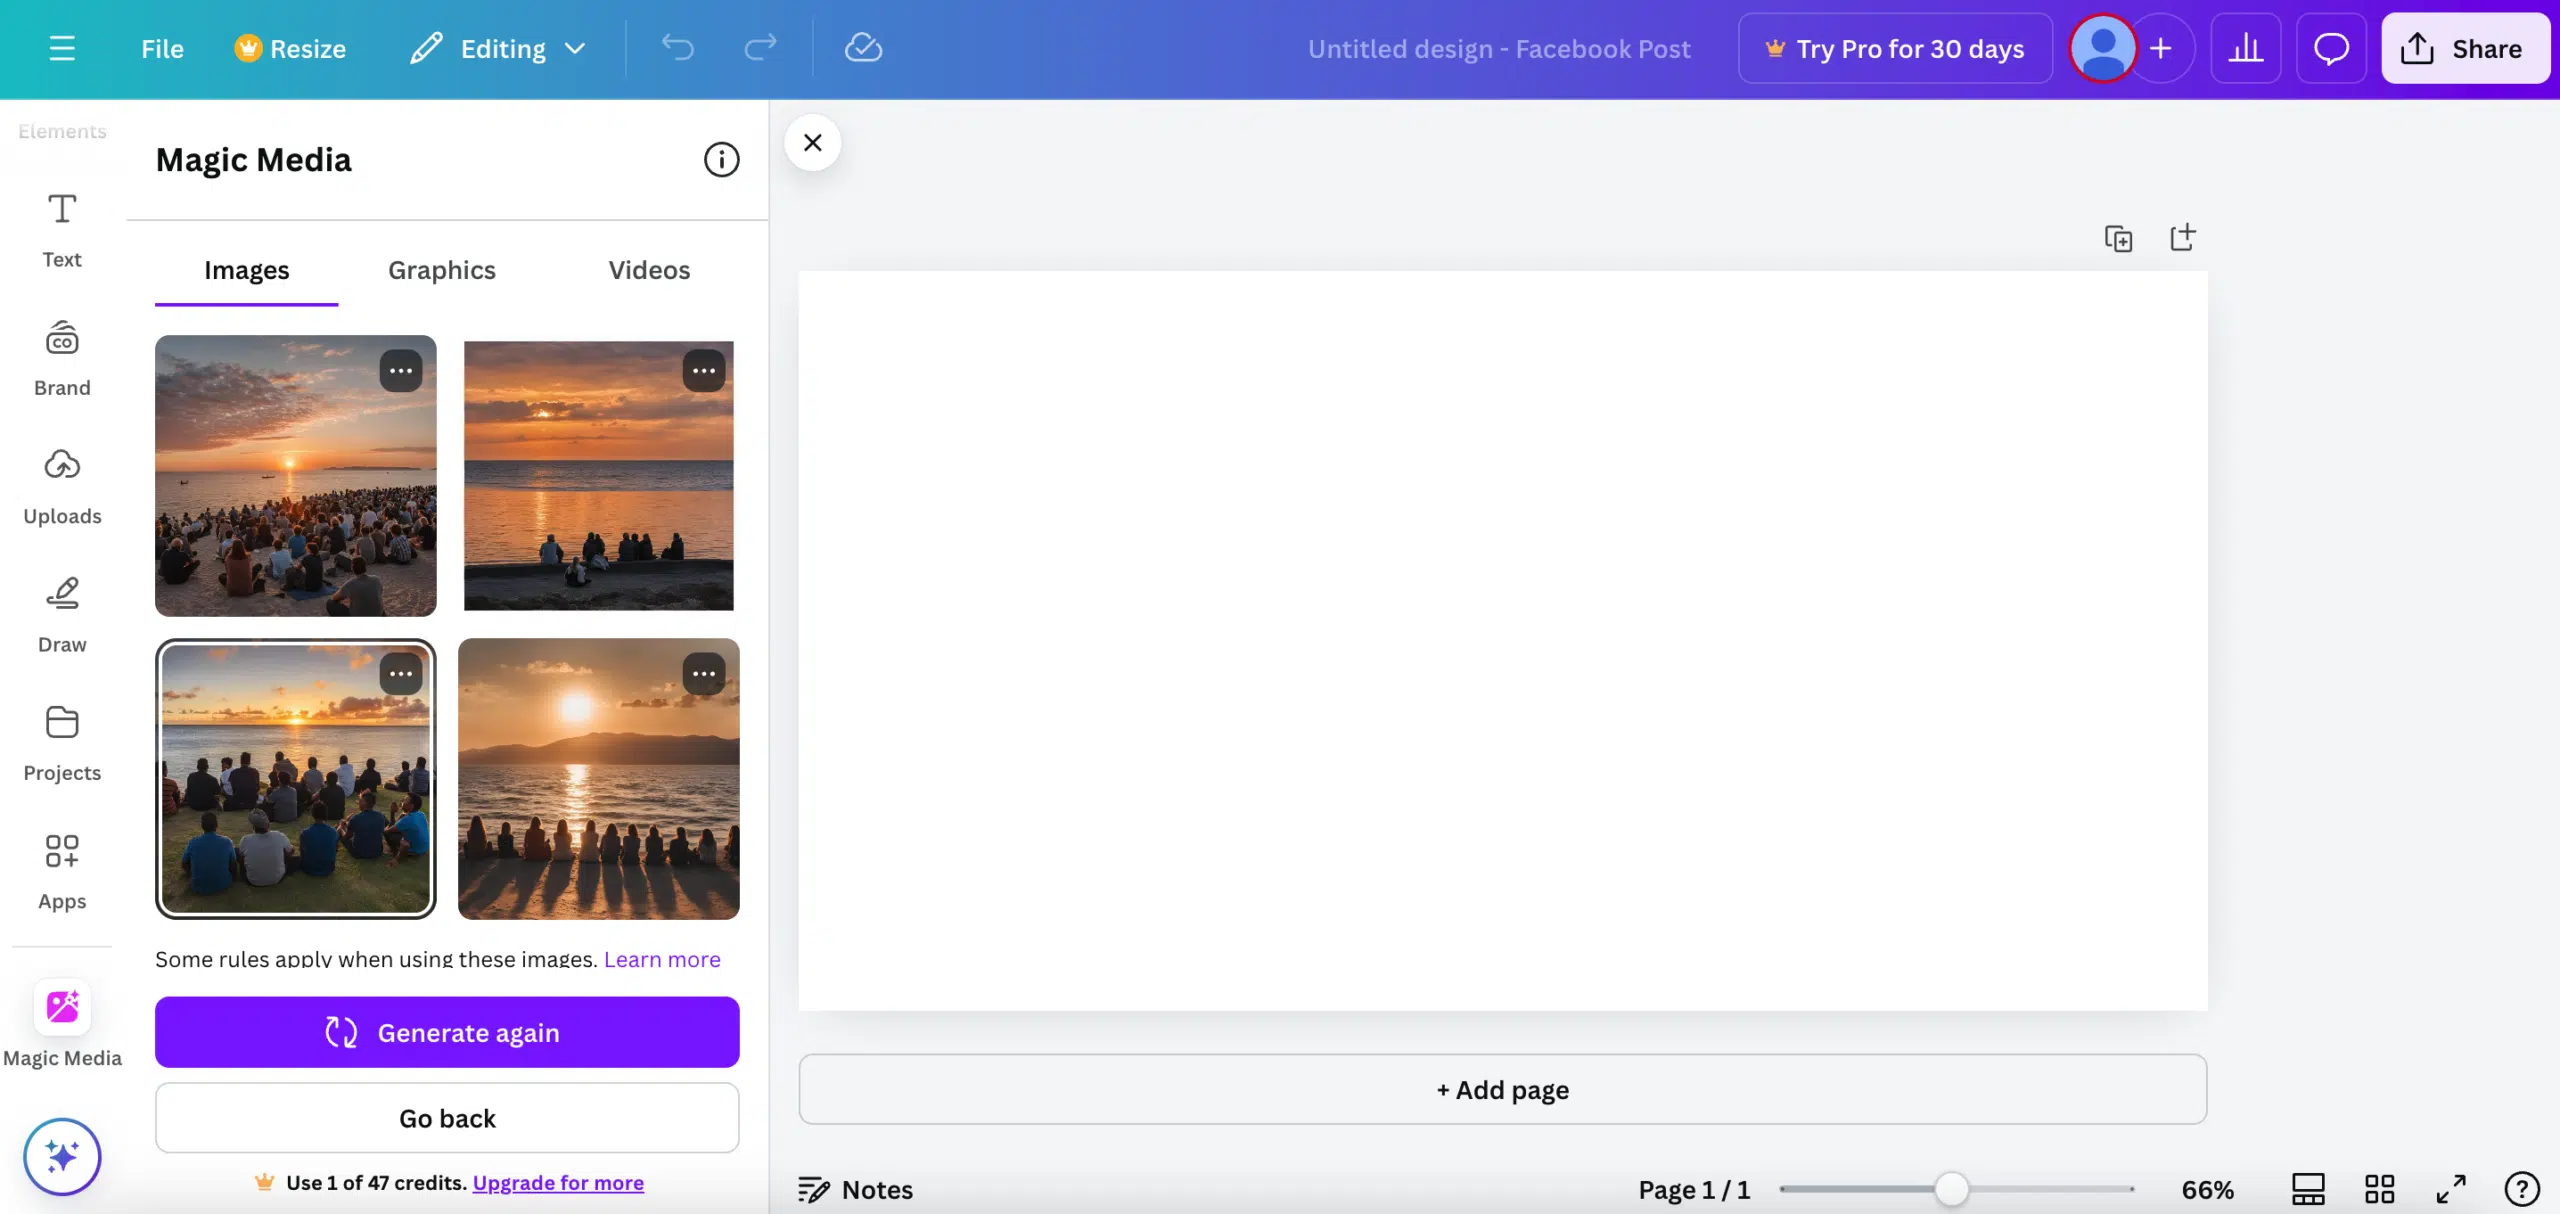Viewport: 2560px width, 1214px height.
Task: Click the Elements label in sidebar
Action: 62,131
